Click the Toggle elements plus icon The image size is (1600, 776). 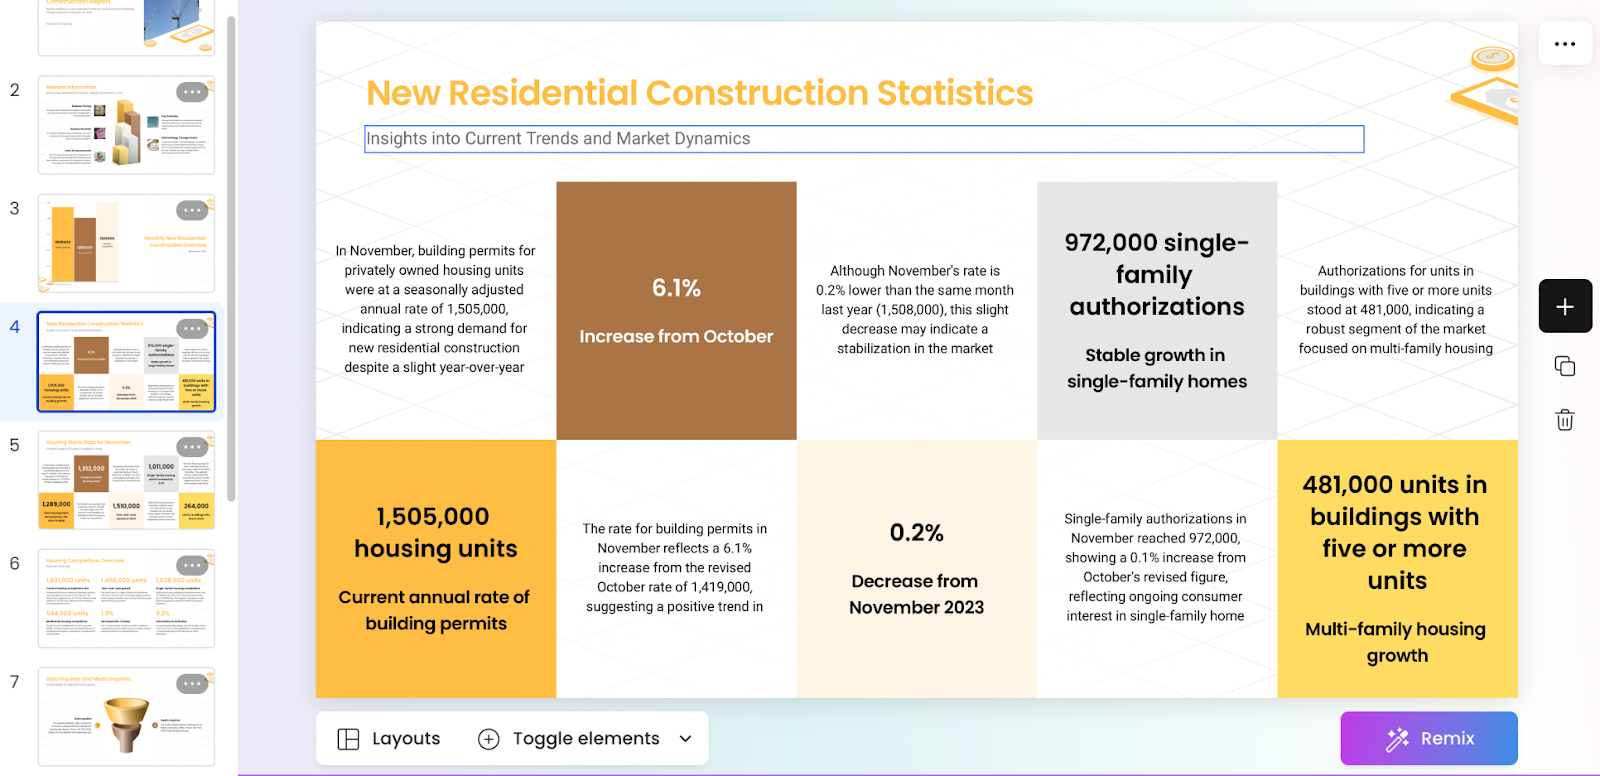coord(489,739)
